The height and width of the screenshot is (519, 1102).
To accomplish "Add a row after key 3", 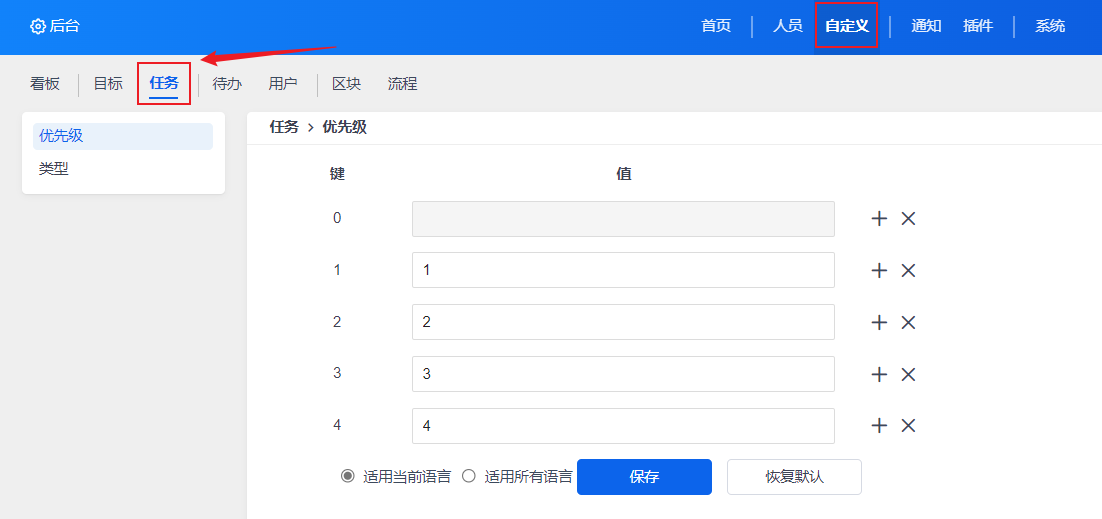I will pyautogui.click(x=880, y=374).
